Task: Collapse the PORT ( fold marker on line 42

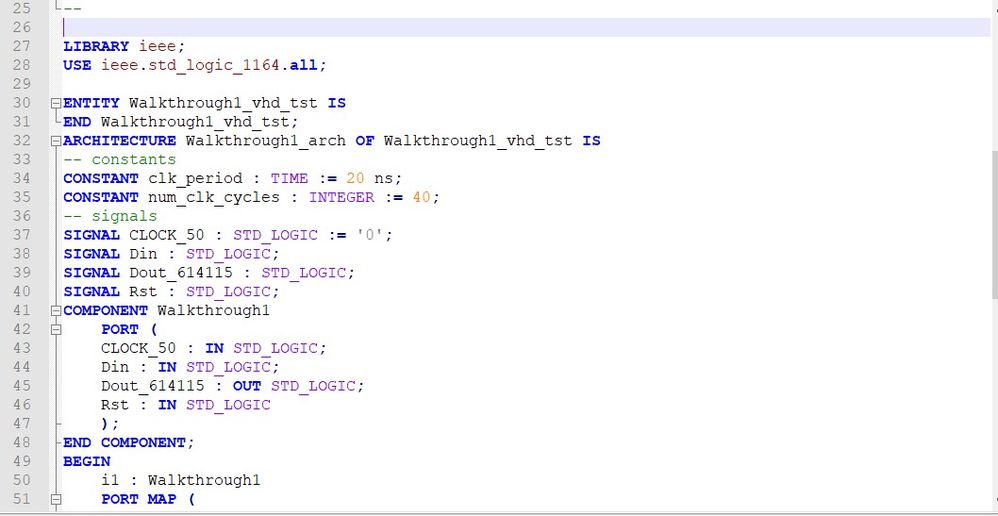Action: coord(56,330)
